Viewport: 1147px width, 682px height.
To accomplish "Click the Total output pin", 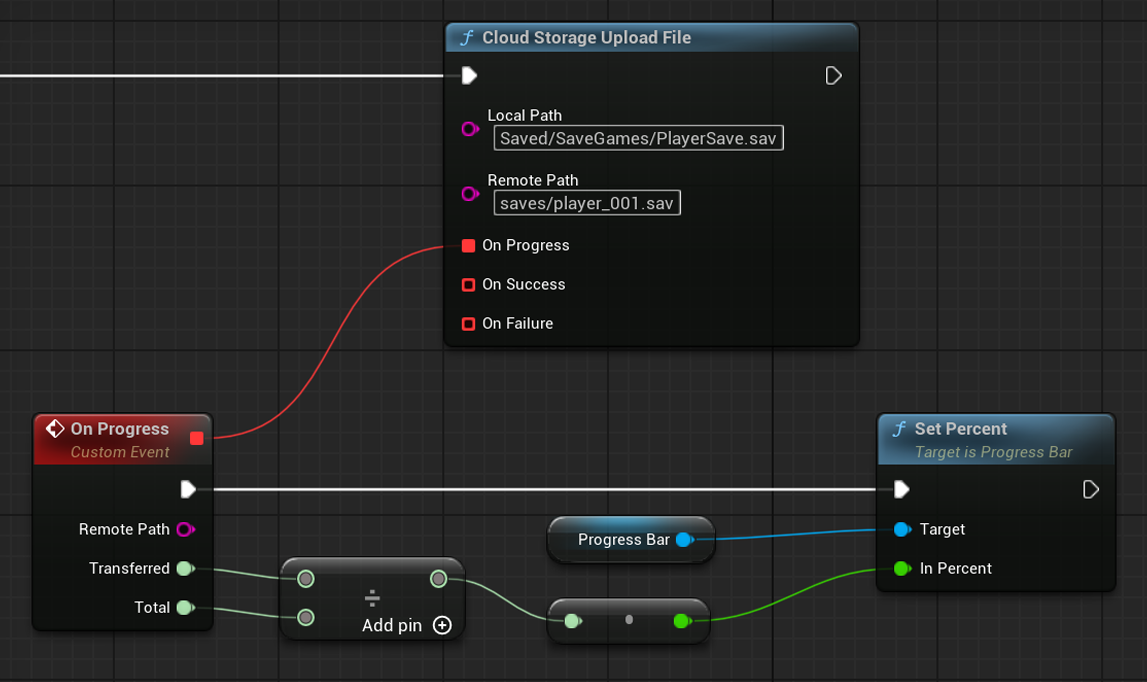I will click(x=184, y=608).
